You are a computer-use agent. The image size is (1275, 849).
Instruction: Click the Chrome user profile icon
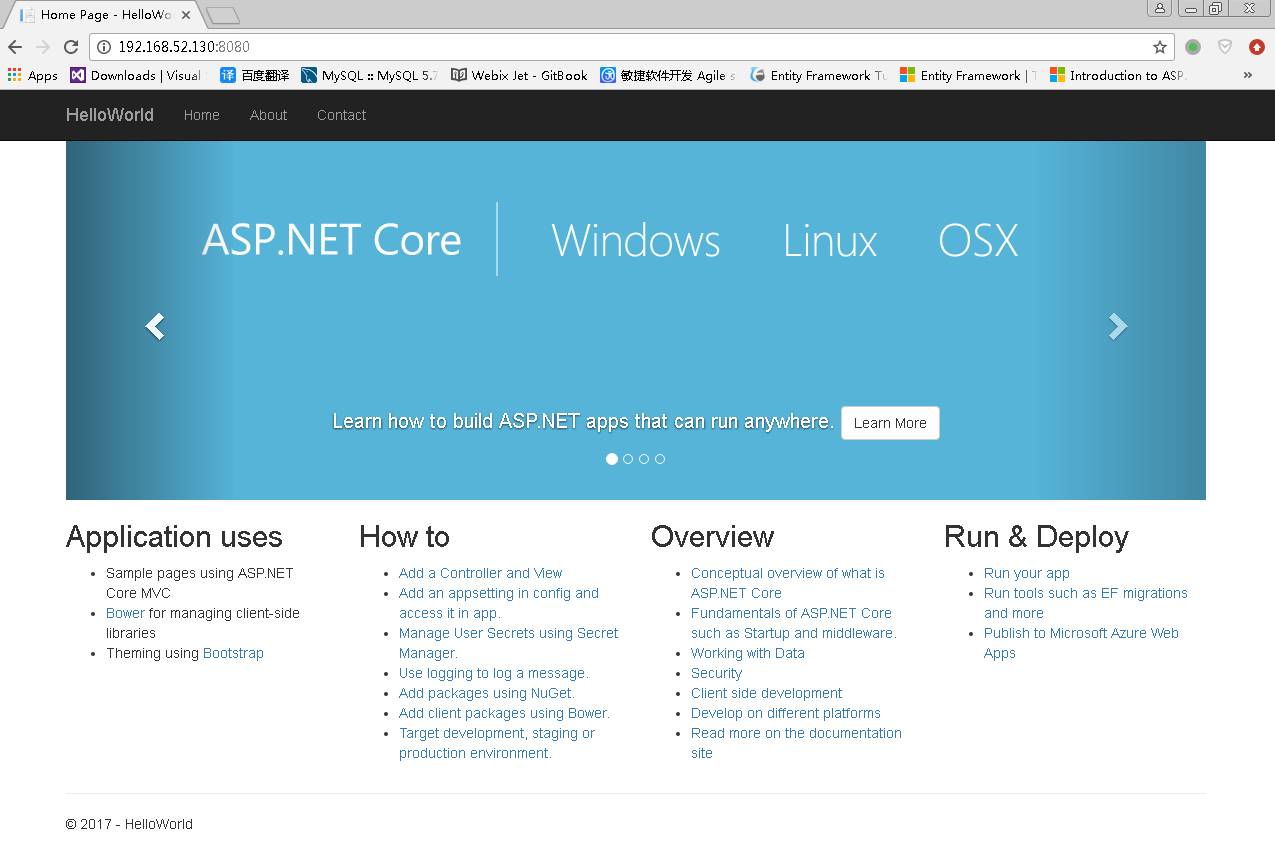(1160, 8)
